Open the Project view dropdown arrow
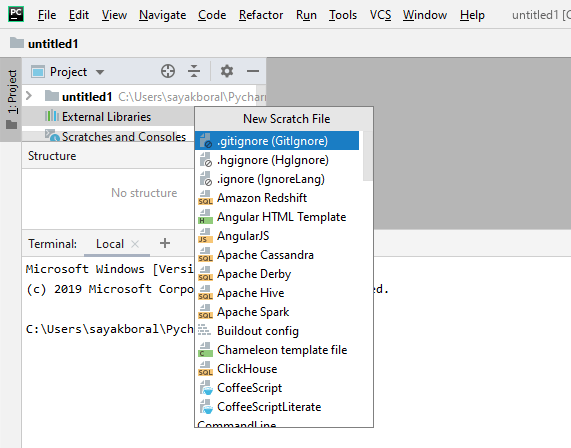This screenshot has height=448, width=571. point(100,72)
